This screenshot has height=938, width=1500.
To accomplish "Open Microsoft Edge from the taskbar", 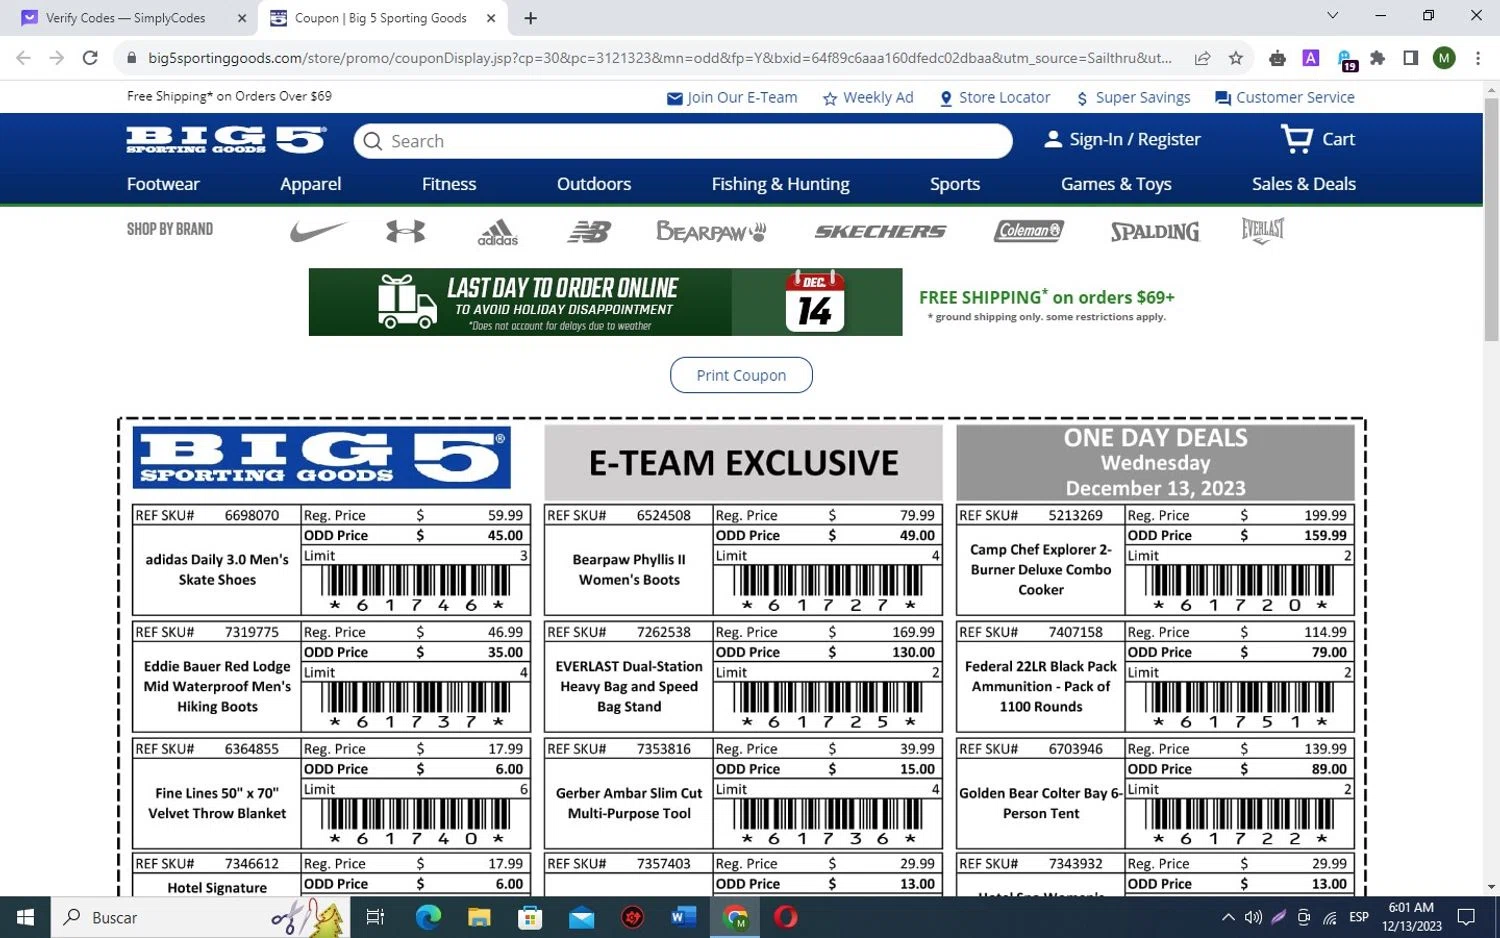I will click(x=428, y=917).
